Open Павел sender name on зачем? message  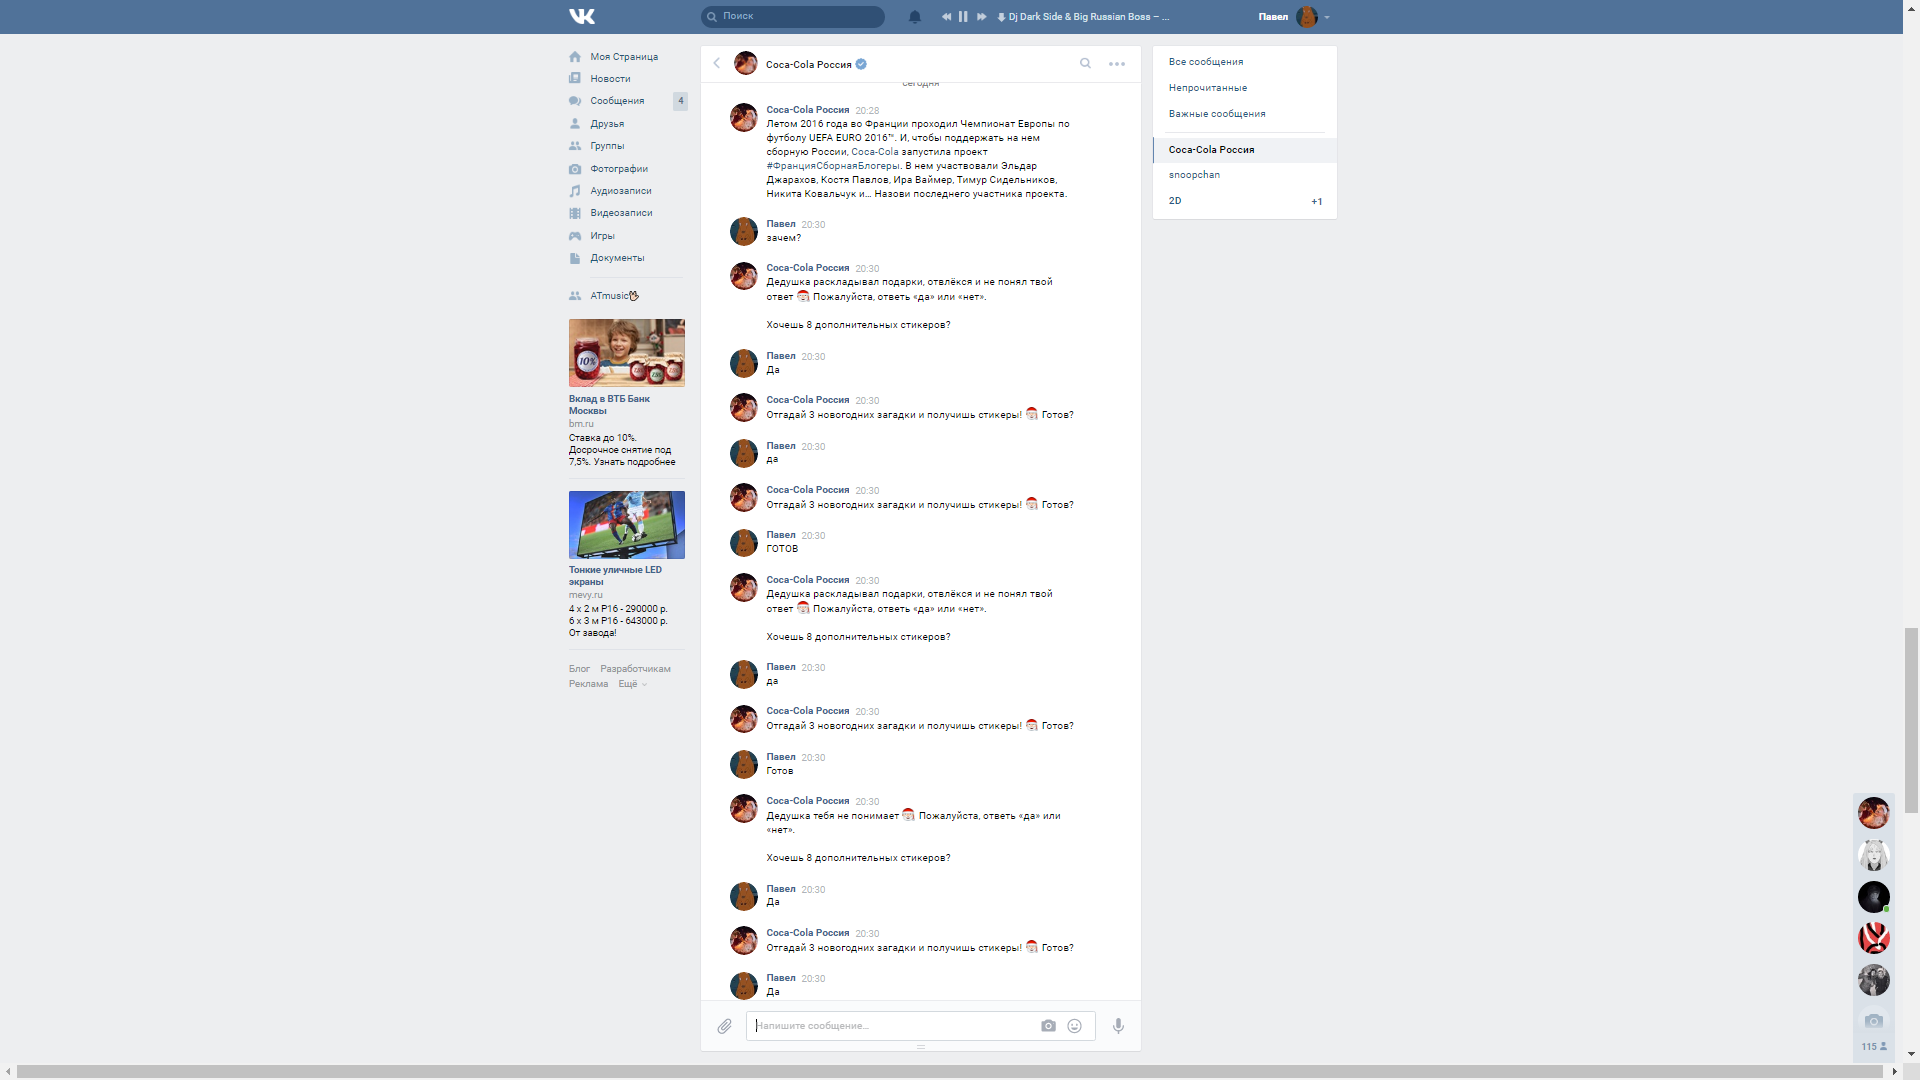pyautogui.click(x=781, y=224)
